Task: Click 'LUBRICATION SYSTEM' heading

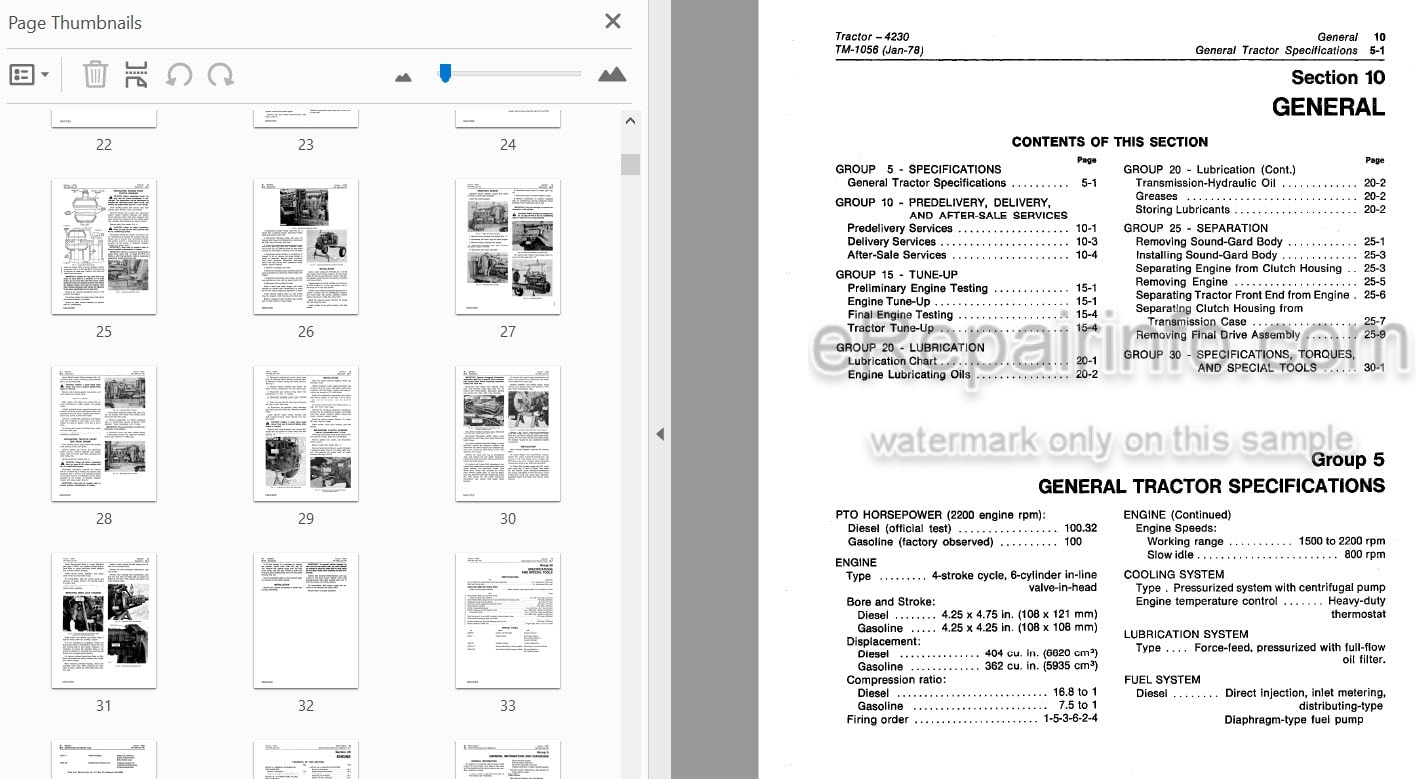Action: [1185, 634]
